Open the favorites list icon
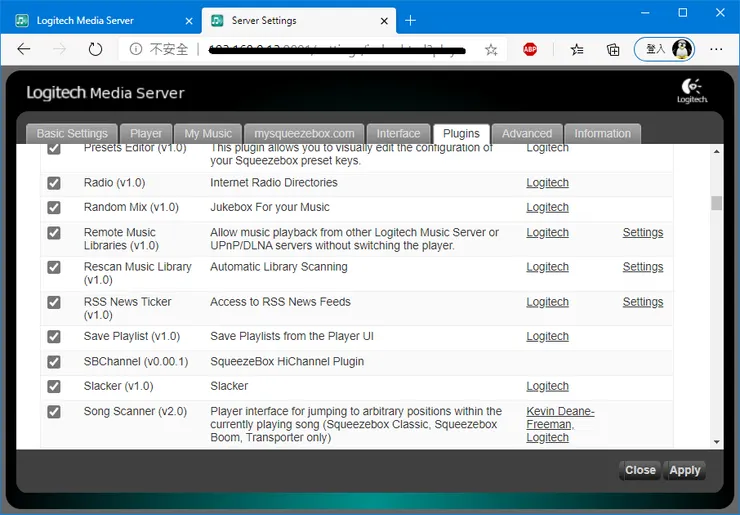This screenshot has width=740, height=515. pos(577,50)
